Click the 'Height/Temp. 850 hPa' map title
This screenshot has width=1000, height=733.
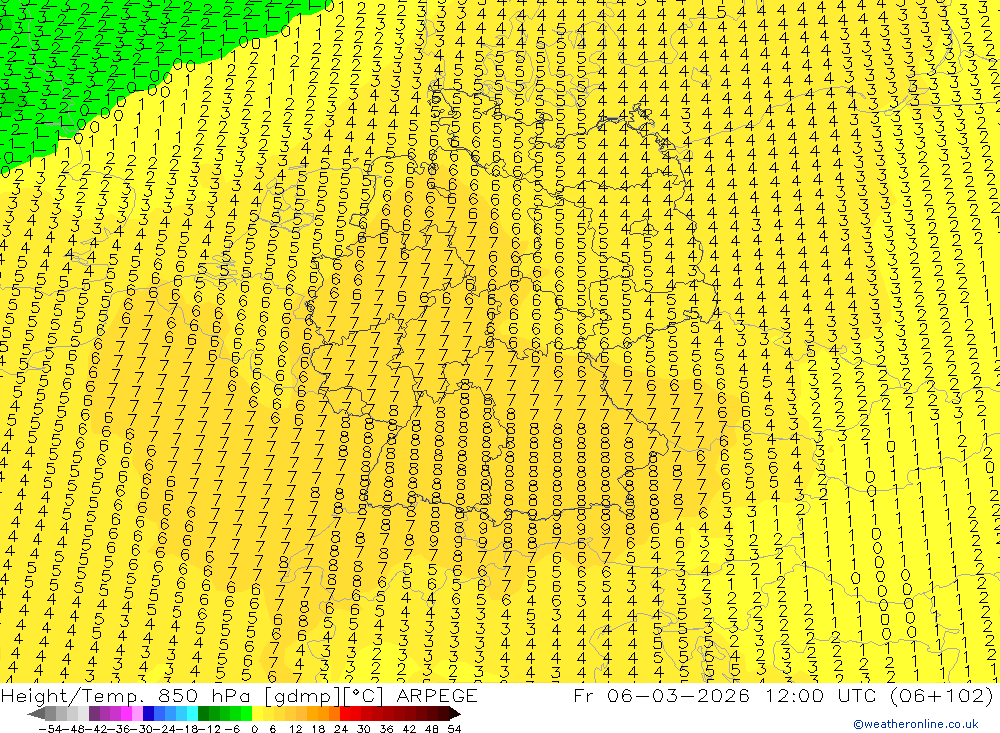point(125,696)
